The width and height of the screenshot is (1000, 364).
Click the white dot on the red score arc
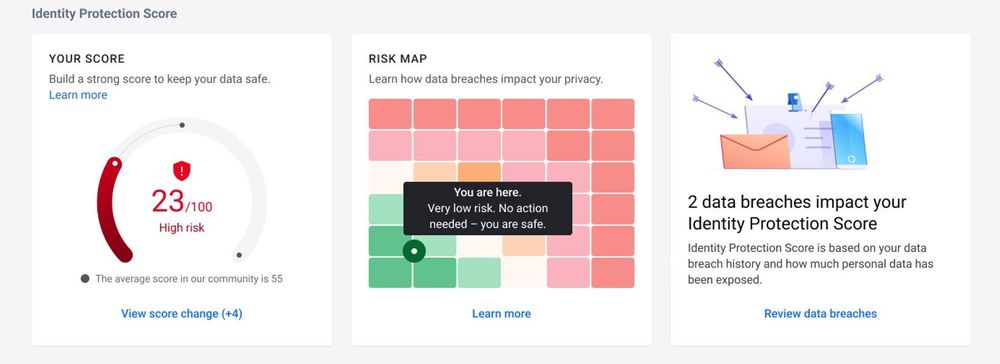coord(115,164)
